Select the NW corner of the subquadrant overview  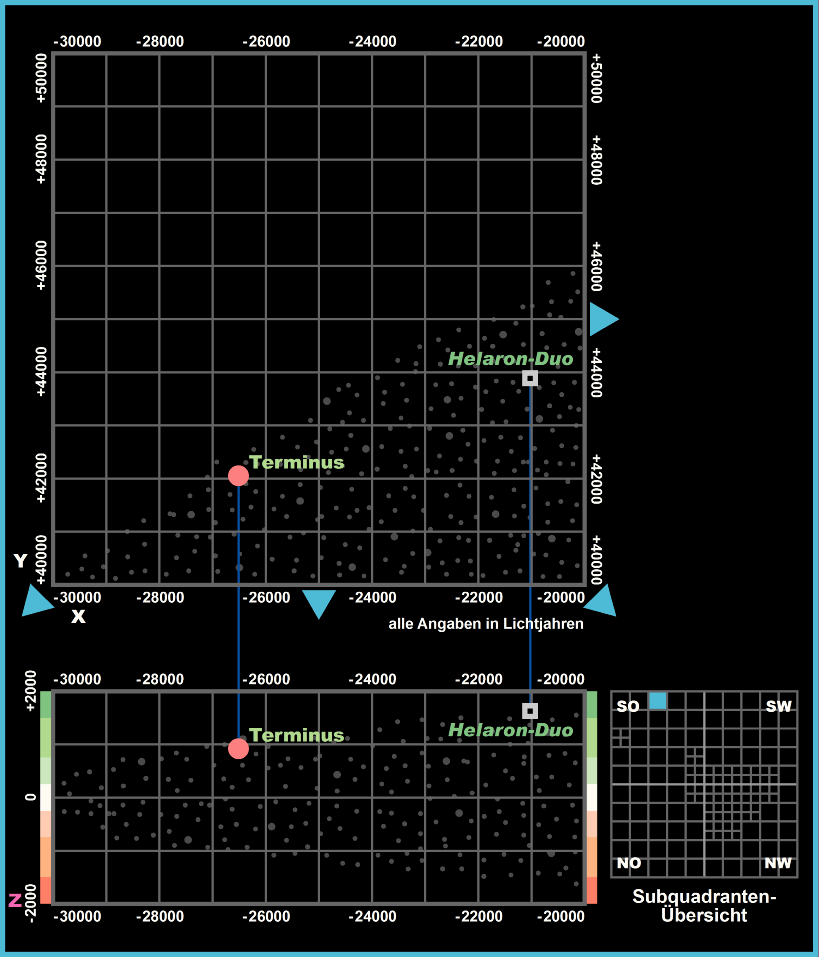777,863
